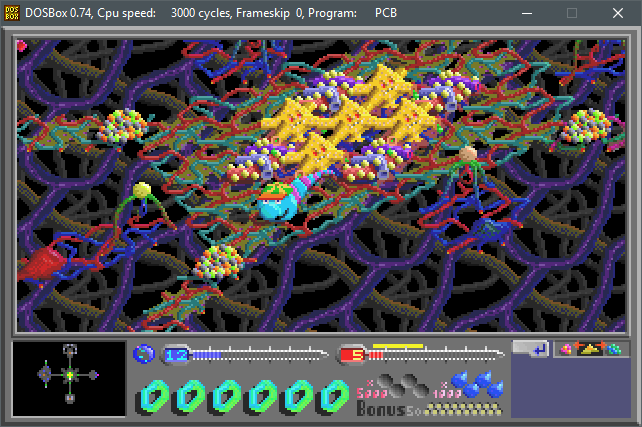The height and width of the screenshot is (427, 642).
Task: Click the bead cluster at bottom center
Action: (219, 263)
